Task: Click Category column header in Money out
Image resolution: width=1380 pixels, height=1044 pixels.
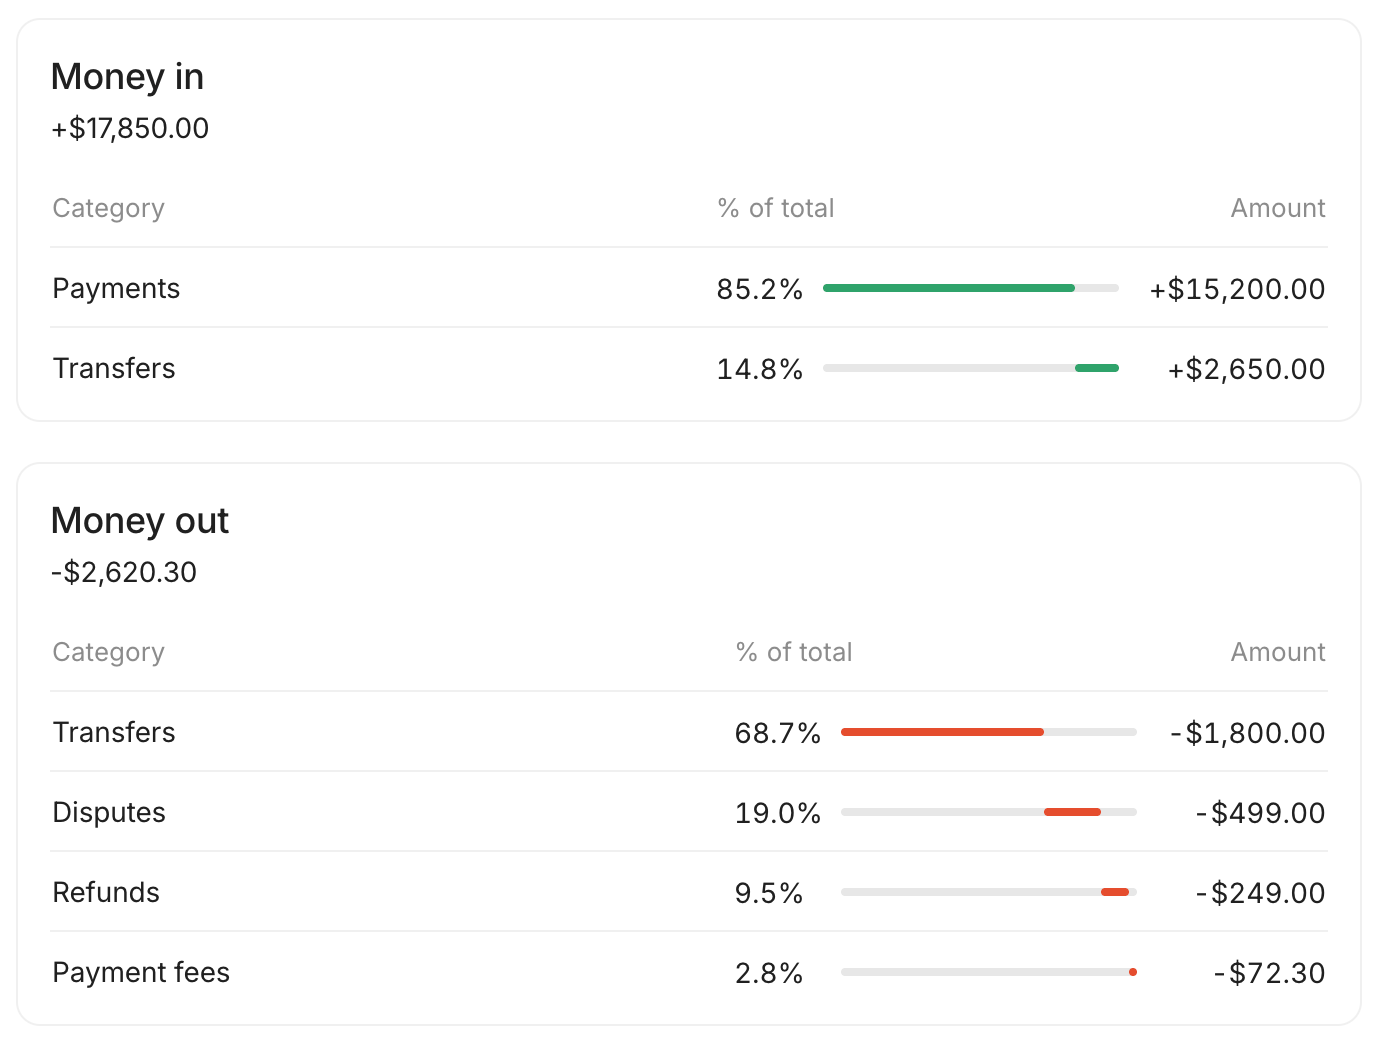Action: (x=108, y=652)
